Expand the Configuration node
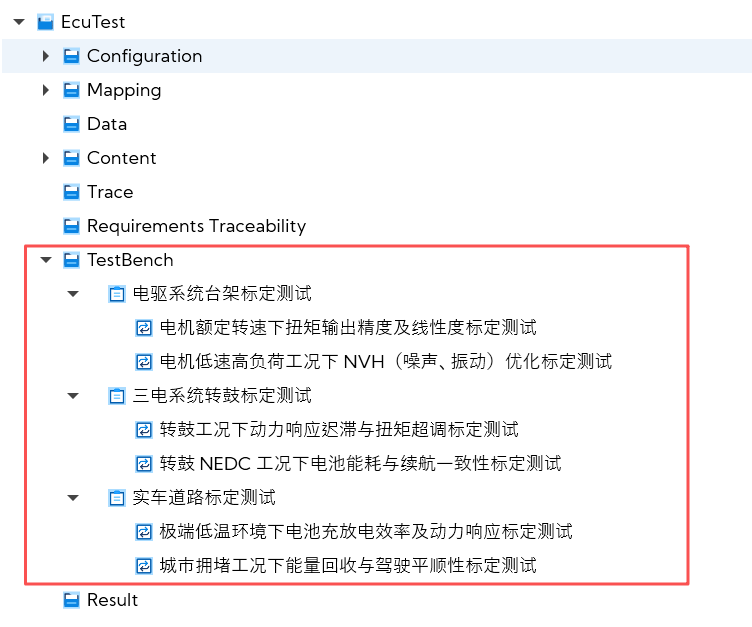Viewport: 752px width, 627px height. [46, 56]
